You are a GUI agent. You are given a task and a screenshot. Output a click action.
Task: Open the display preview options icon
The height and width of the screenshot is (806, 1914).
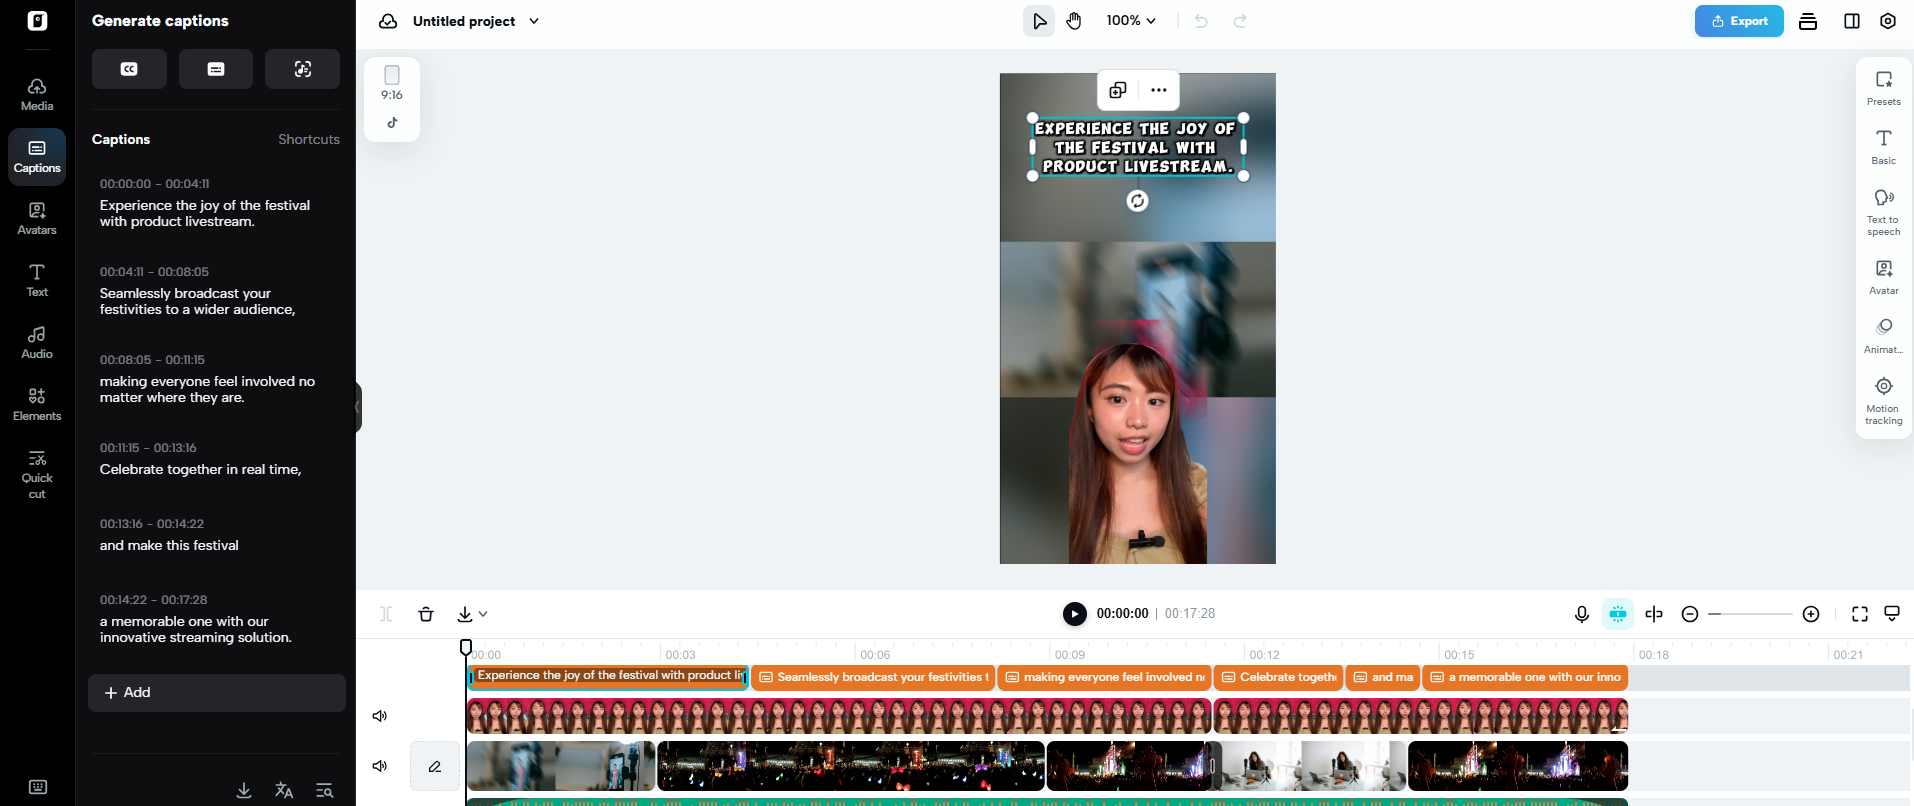[1892, 614]
